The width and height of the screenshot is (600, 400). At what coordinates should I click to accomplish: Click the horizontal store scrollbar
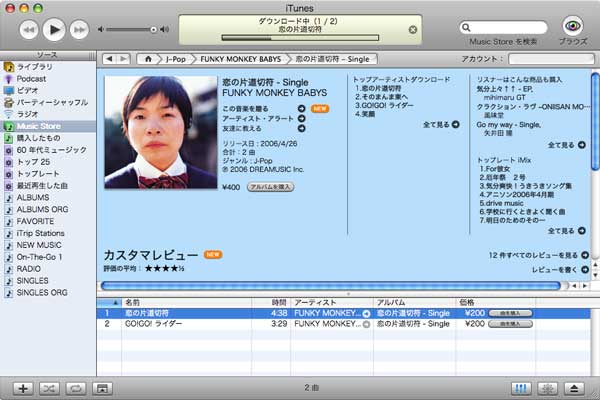point(331,286)
